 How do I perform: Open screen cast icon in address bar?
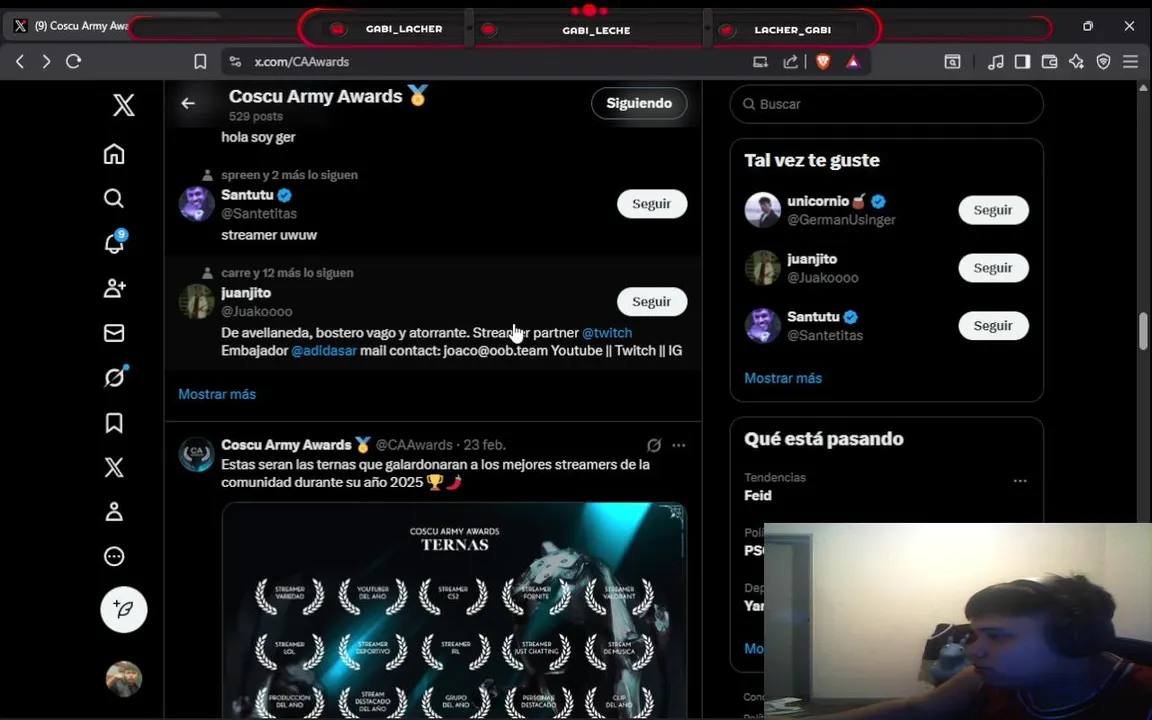760,62
